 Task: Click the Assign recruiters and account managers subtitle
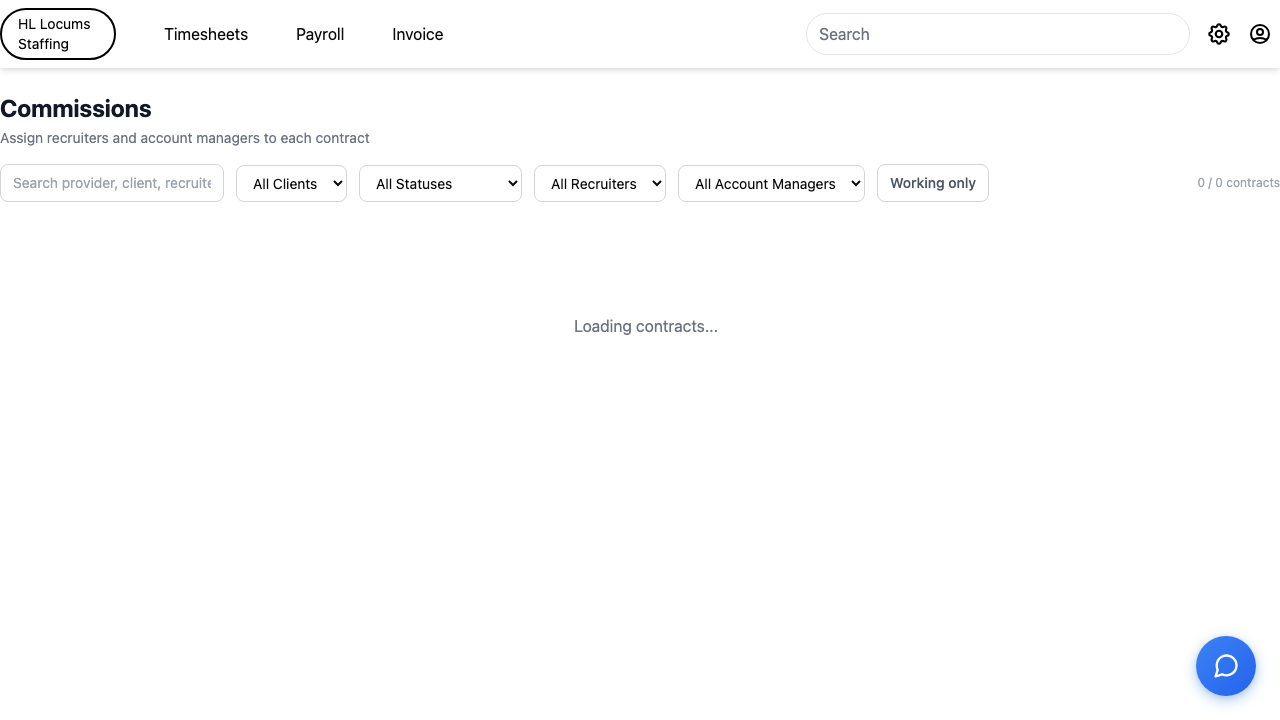tap(185, 138)
